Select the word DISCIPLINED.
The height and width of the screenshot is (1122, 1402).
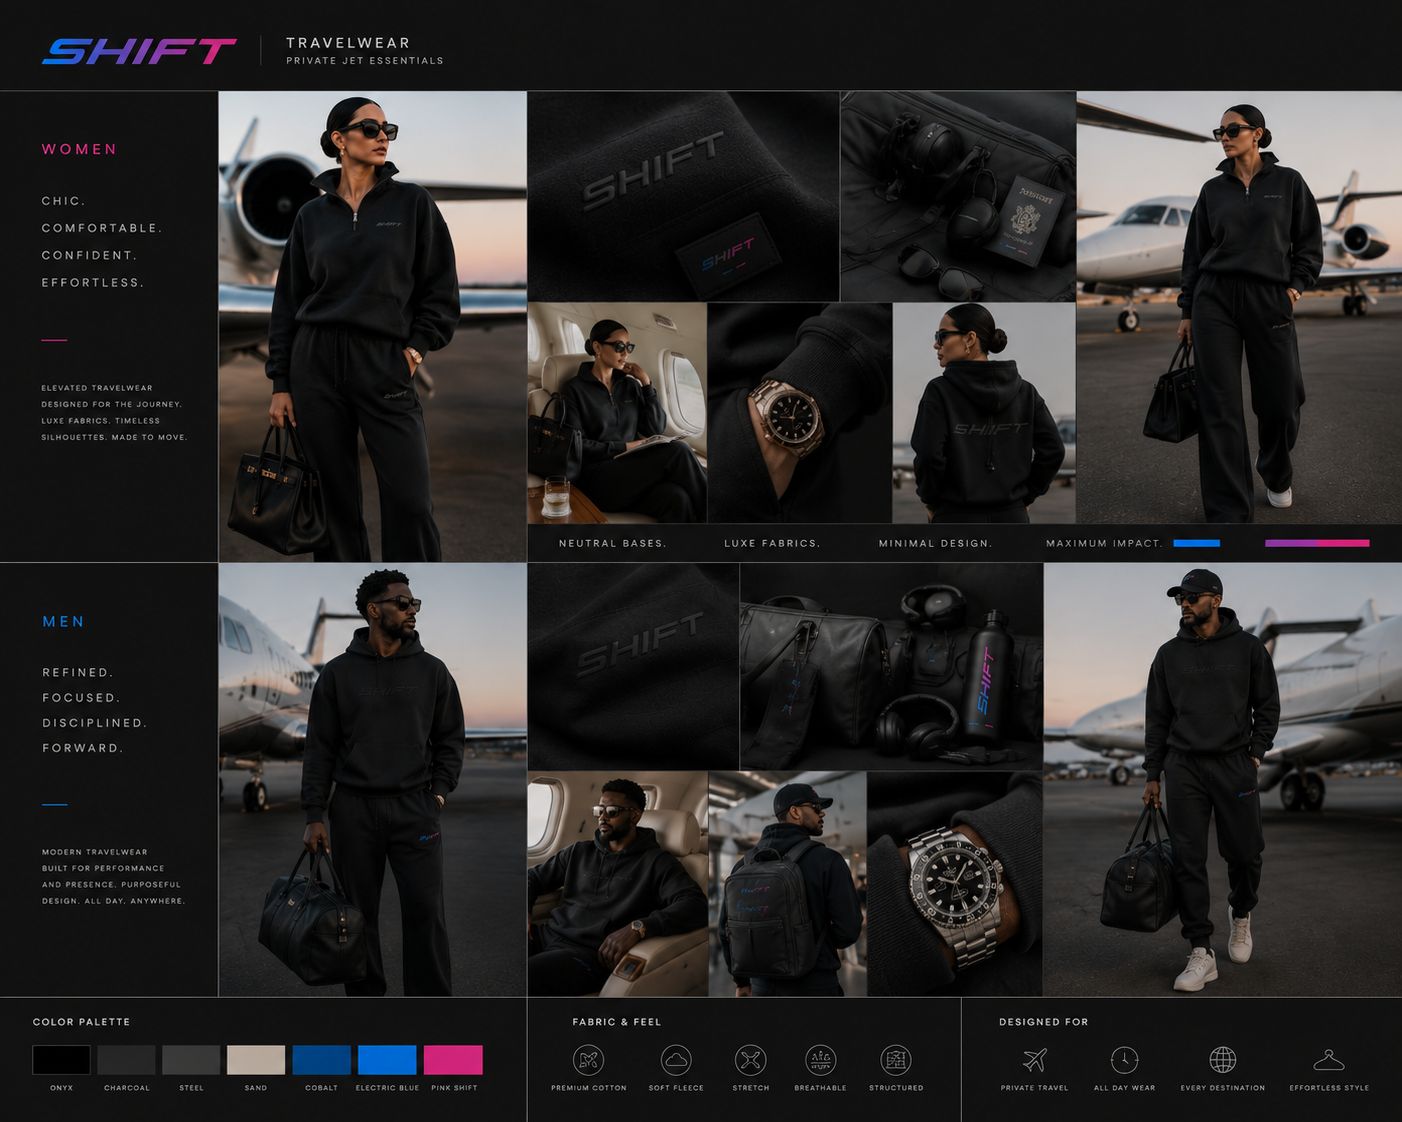95,723
